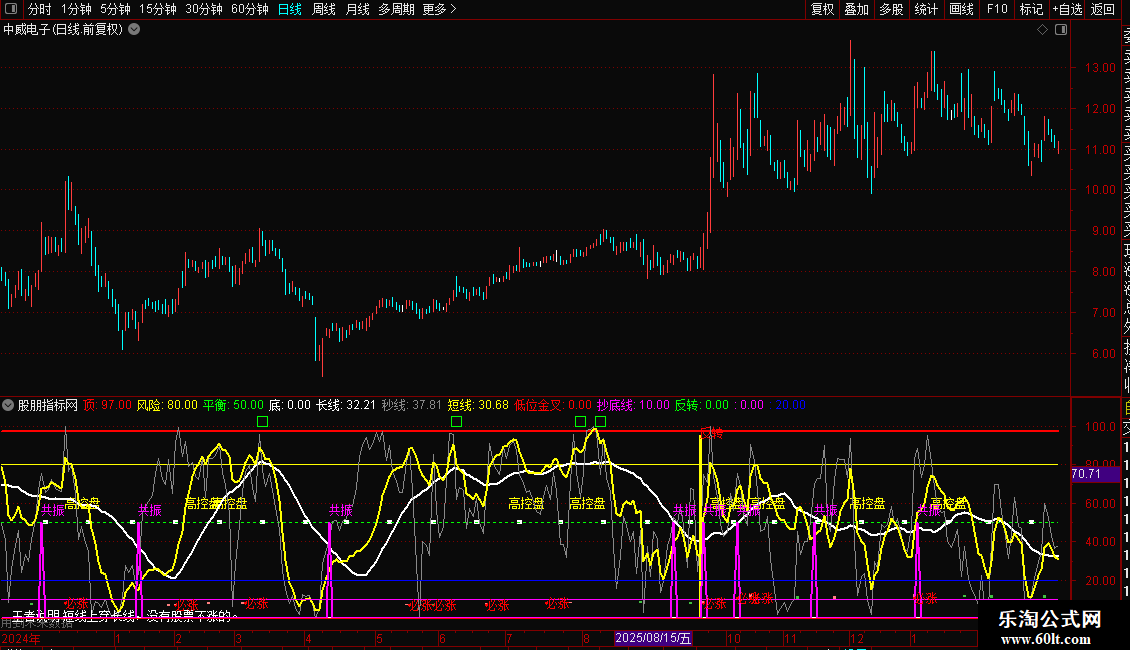This screenshot has width=1130, height=650.
Task: Select the 30分钟 period
Action: [x=204, y=9]
